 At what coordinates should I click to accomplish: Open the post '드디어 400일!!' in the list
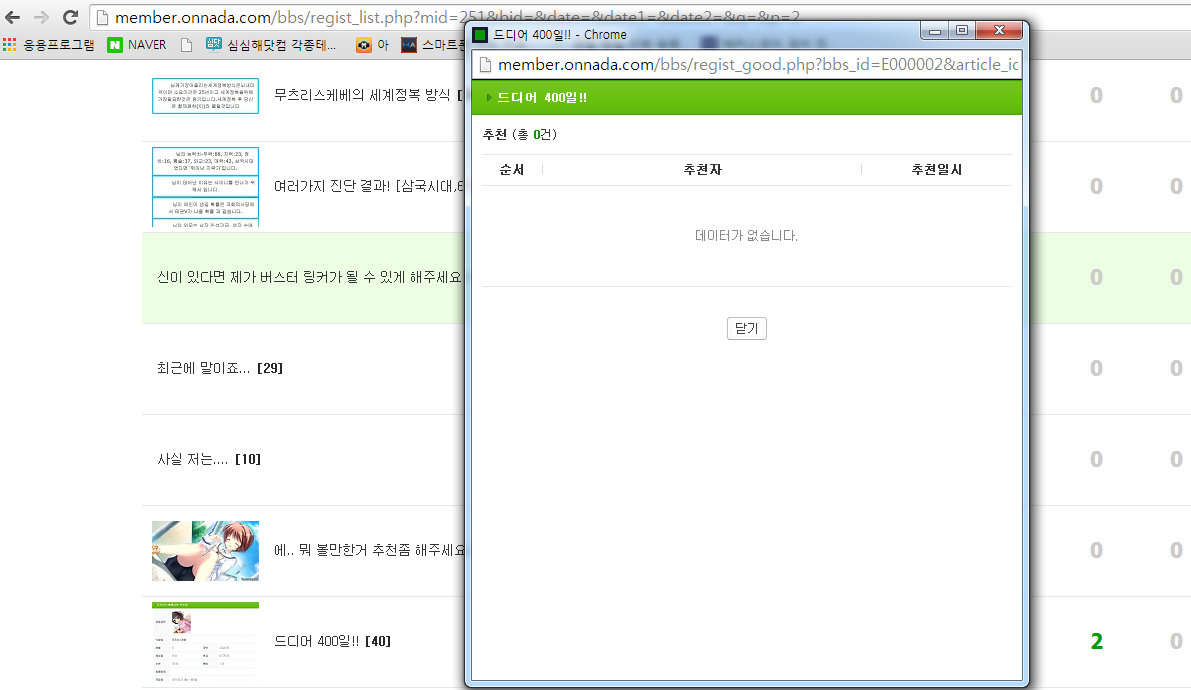[316, 641]
